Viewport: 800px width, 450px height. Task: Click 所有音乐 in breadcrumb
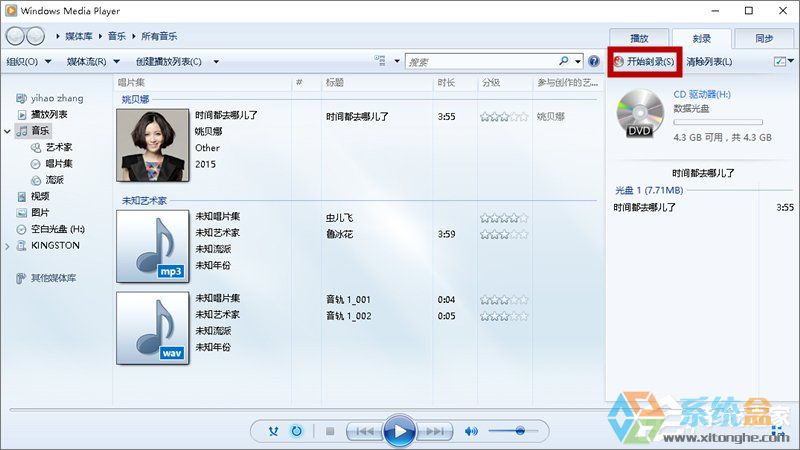pyautogui.click(x=159, y=36)
